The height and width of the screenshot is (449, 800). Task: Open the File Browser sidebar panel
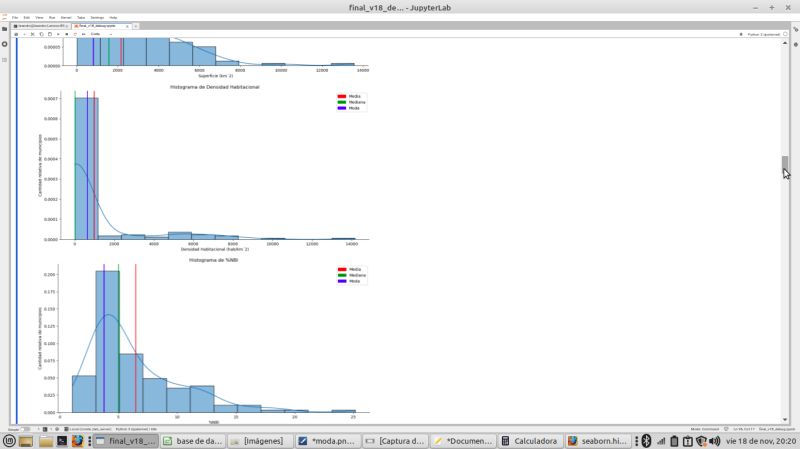[5, 29]
